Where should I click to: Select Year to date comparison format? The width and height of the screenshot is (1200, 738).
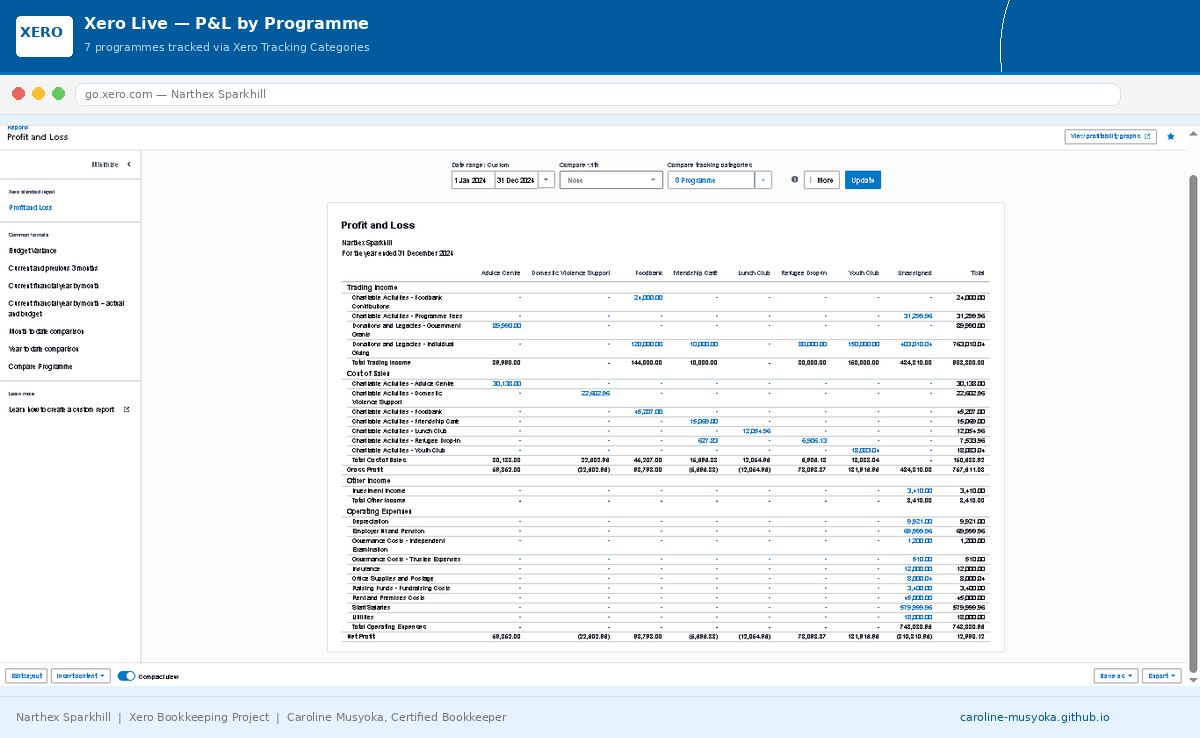point(43,349)
